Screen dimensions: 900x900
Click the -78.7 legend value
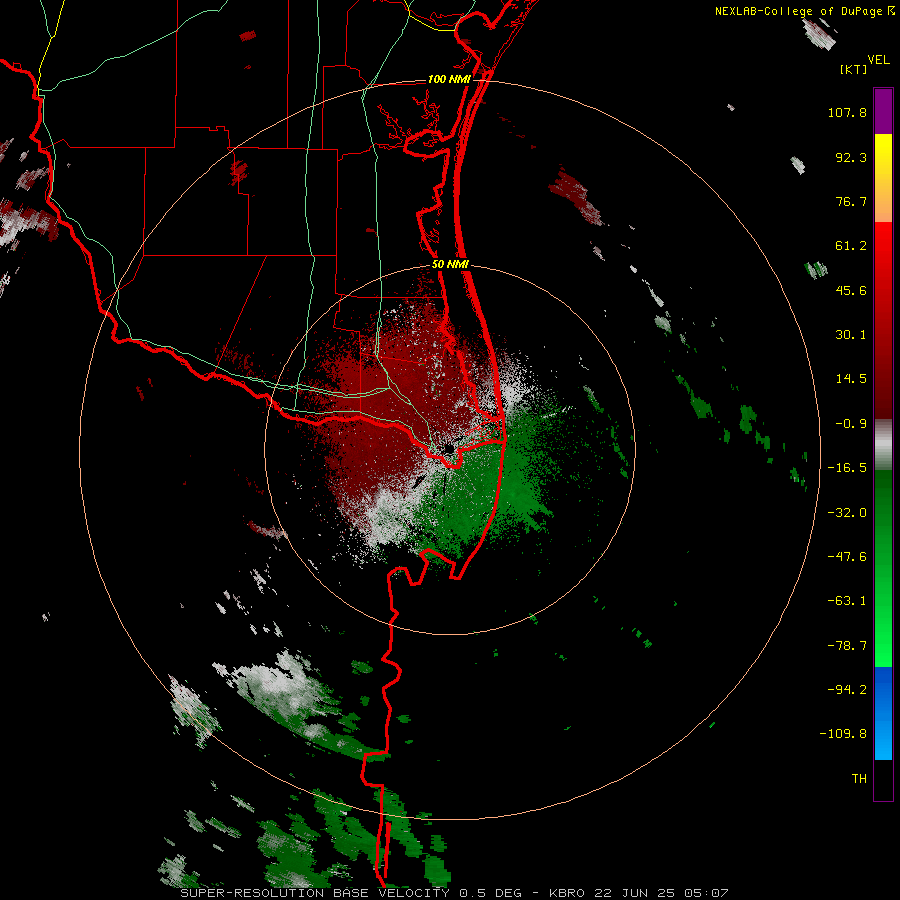point(847,646)
